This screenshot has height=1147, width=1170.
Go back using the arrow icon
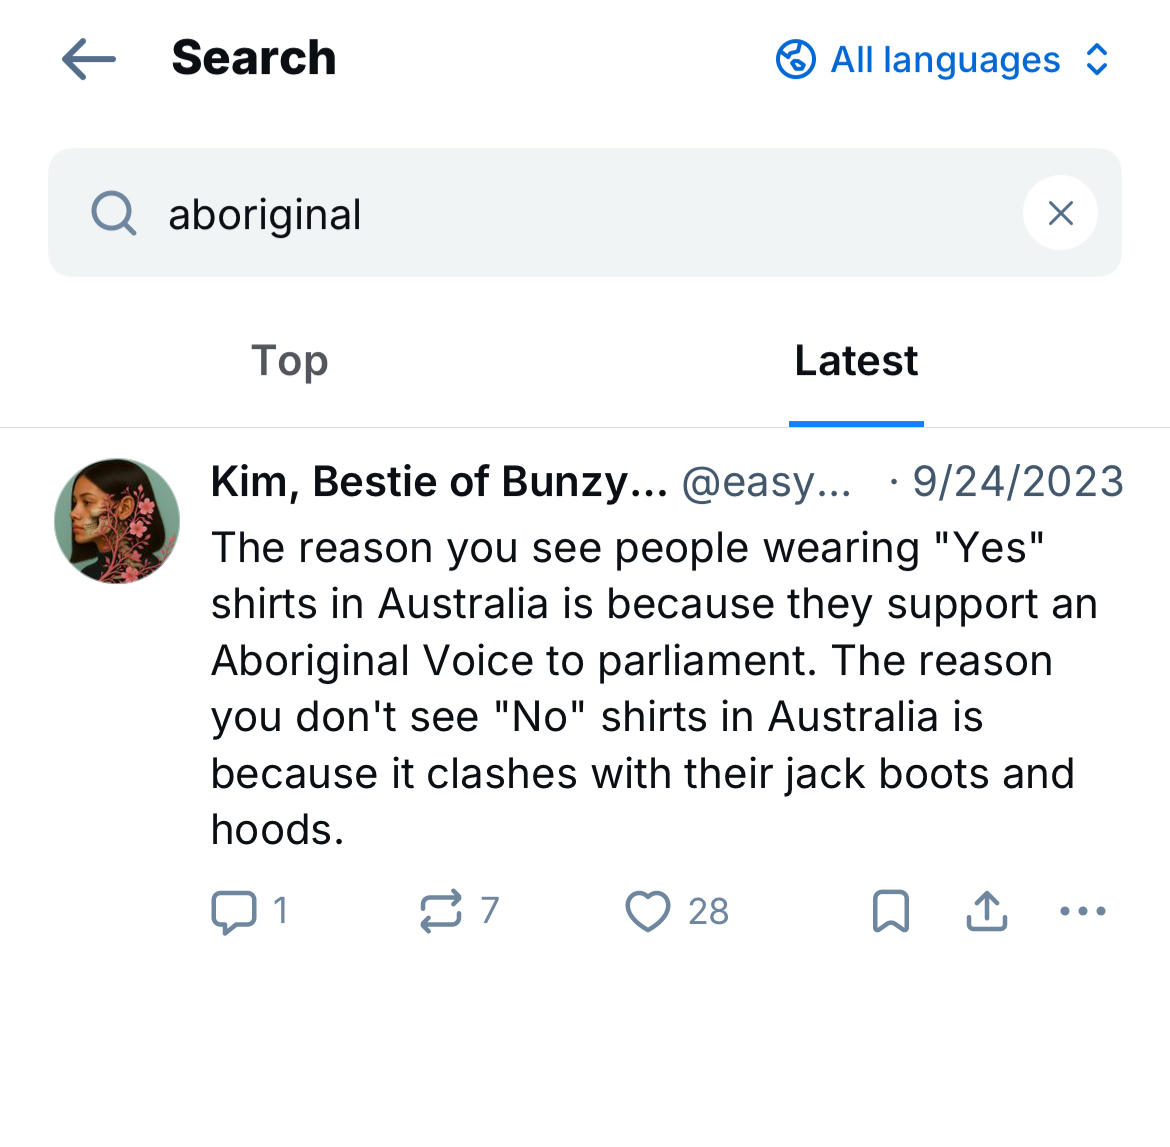pyautogui.click(x=89, y=59)
